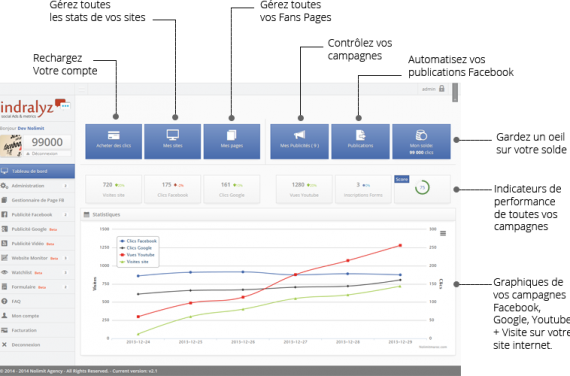Open chart hamburger menu icon
This screenshot has height=376, width=570.
[x=443, y=233]
